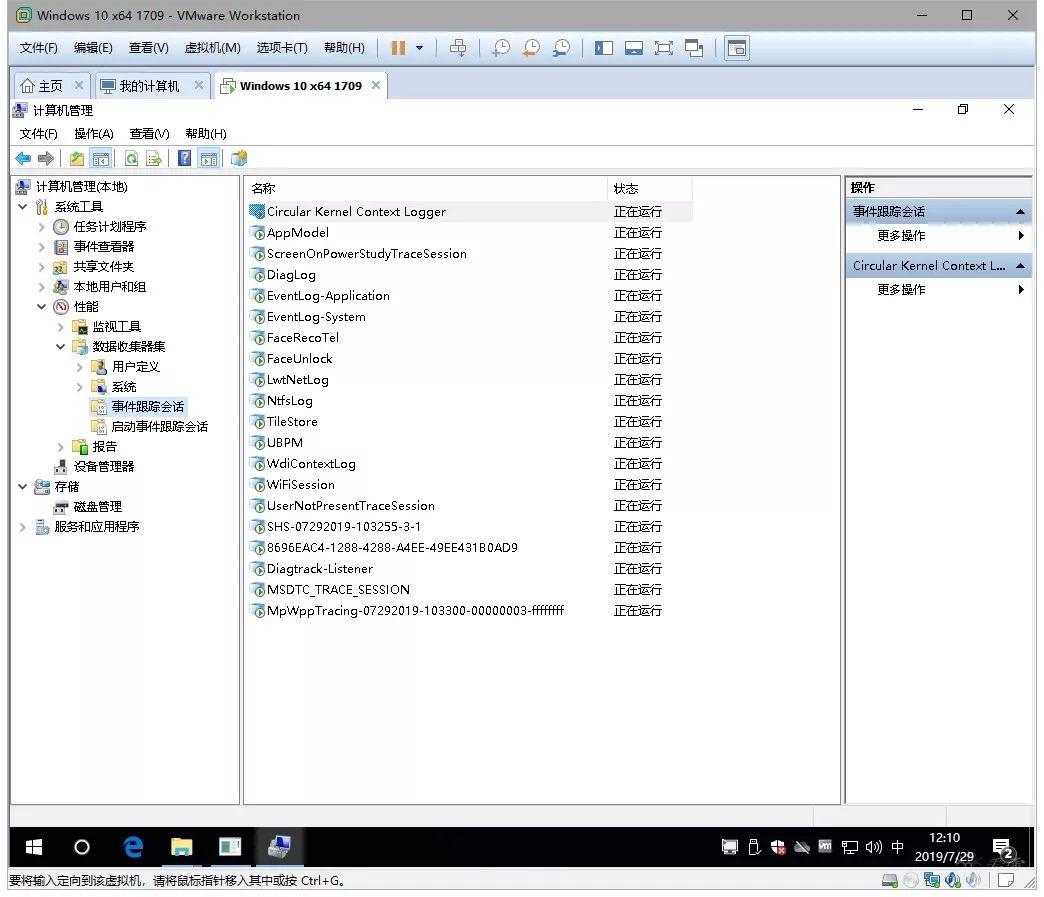Viewport: 1044px width, 897px height.
Task: Click the network status icon in the system tray
Action: click(x=850, y=847)
